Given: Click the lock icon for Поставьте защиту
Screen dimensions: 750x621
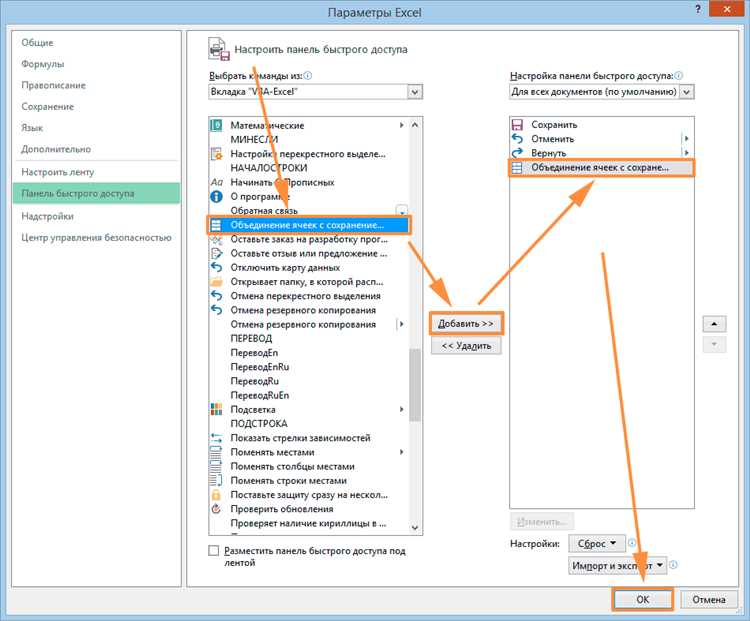Looking at the screenshot, I should coord(216,495).
